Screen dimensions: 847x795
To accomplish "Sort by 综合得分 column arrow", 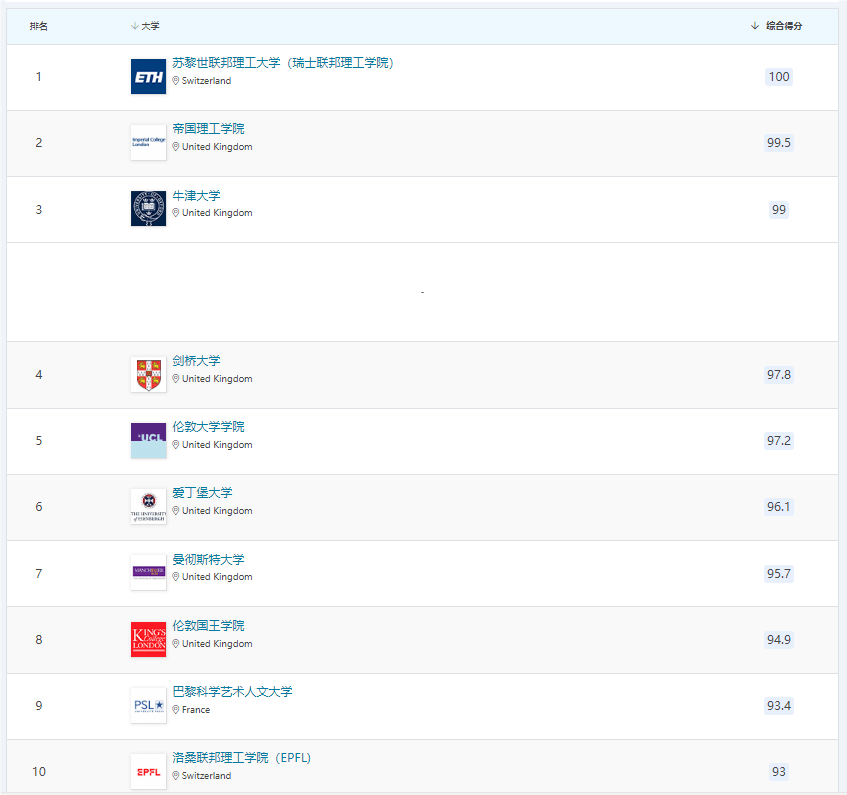I will pos(755,26).
